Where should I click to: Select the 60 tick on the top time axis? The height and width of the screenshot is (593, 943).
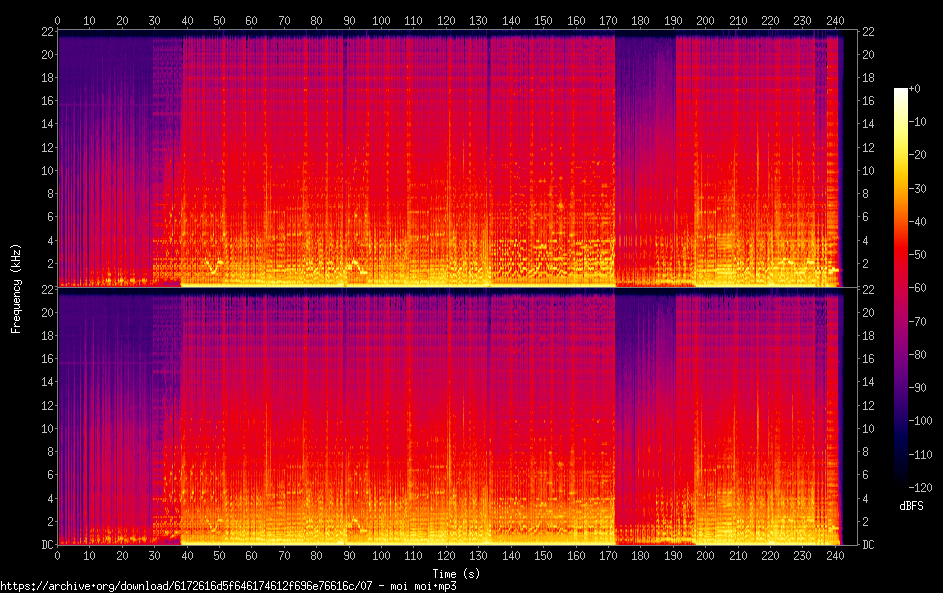(x=251, y=20)
